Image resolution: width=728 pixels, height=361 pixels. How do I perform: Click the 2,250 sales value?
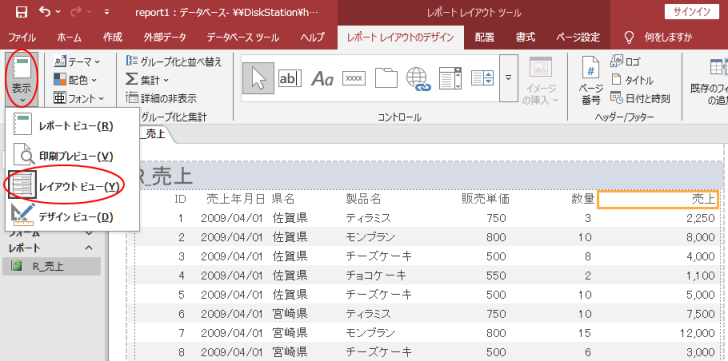(701, 218)
